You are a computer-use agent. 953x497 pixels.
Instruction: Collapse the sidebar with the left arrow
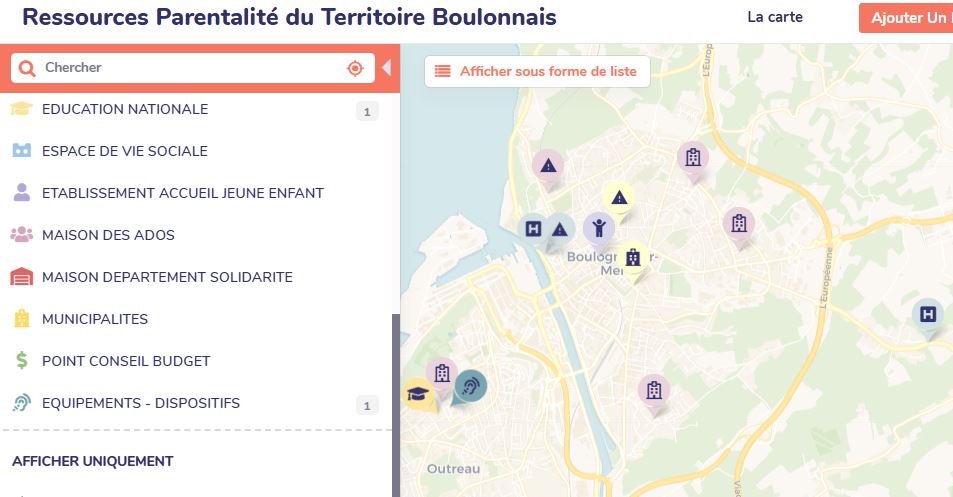(387, 67)
